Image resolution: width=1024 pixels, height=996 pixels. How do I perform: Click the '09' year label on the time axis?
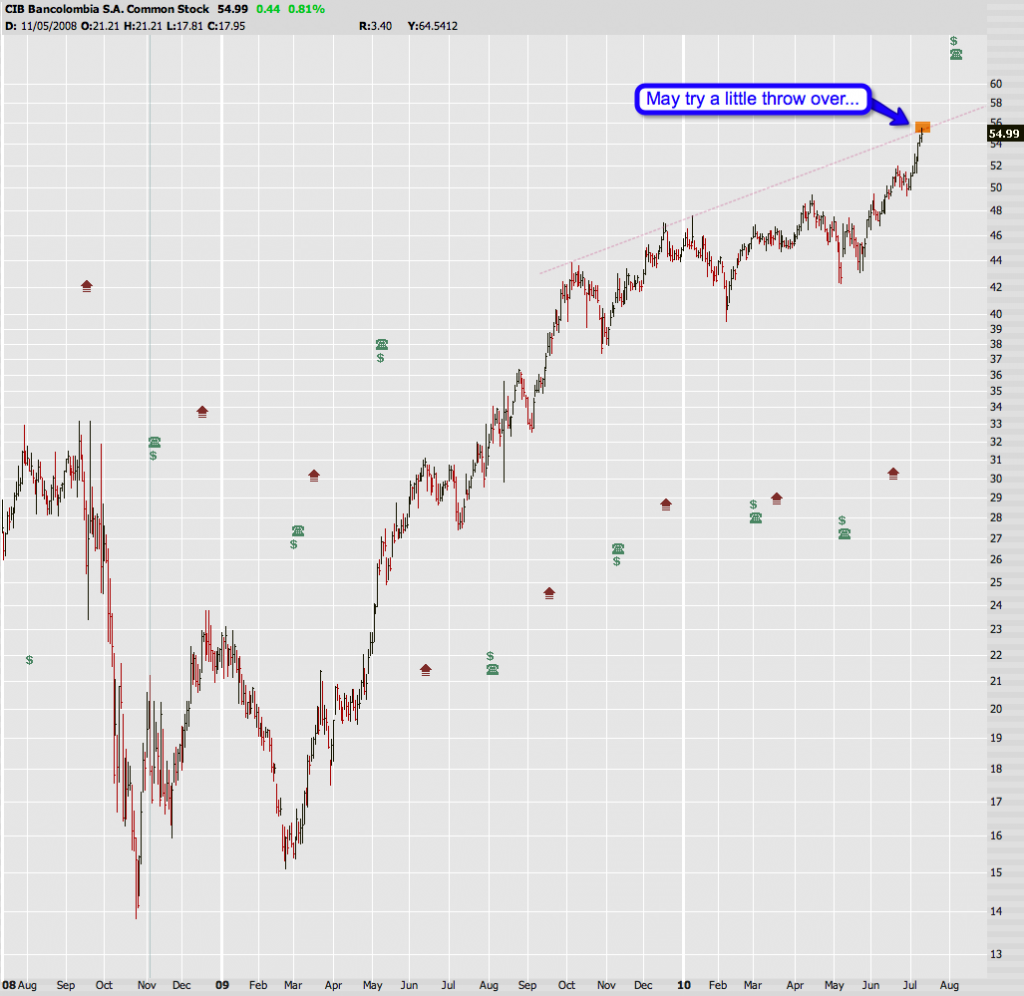[223, 985]
